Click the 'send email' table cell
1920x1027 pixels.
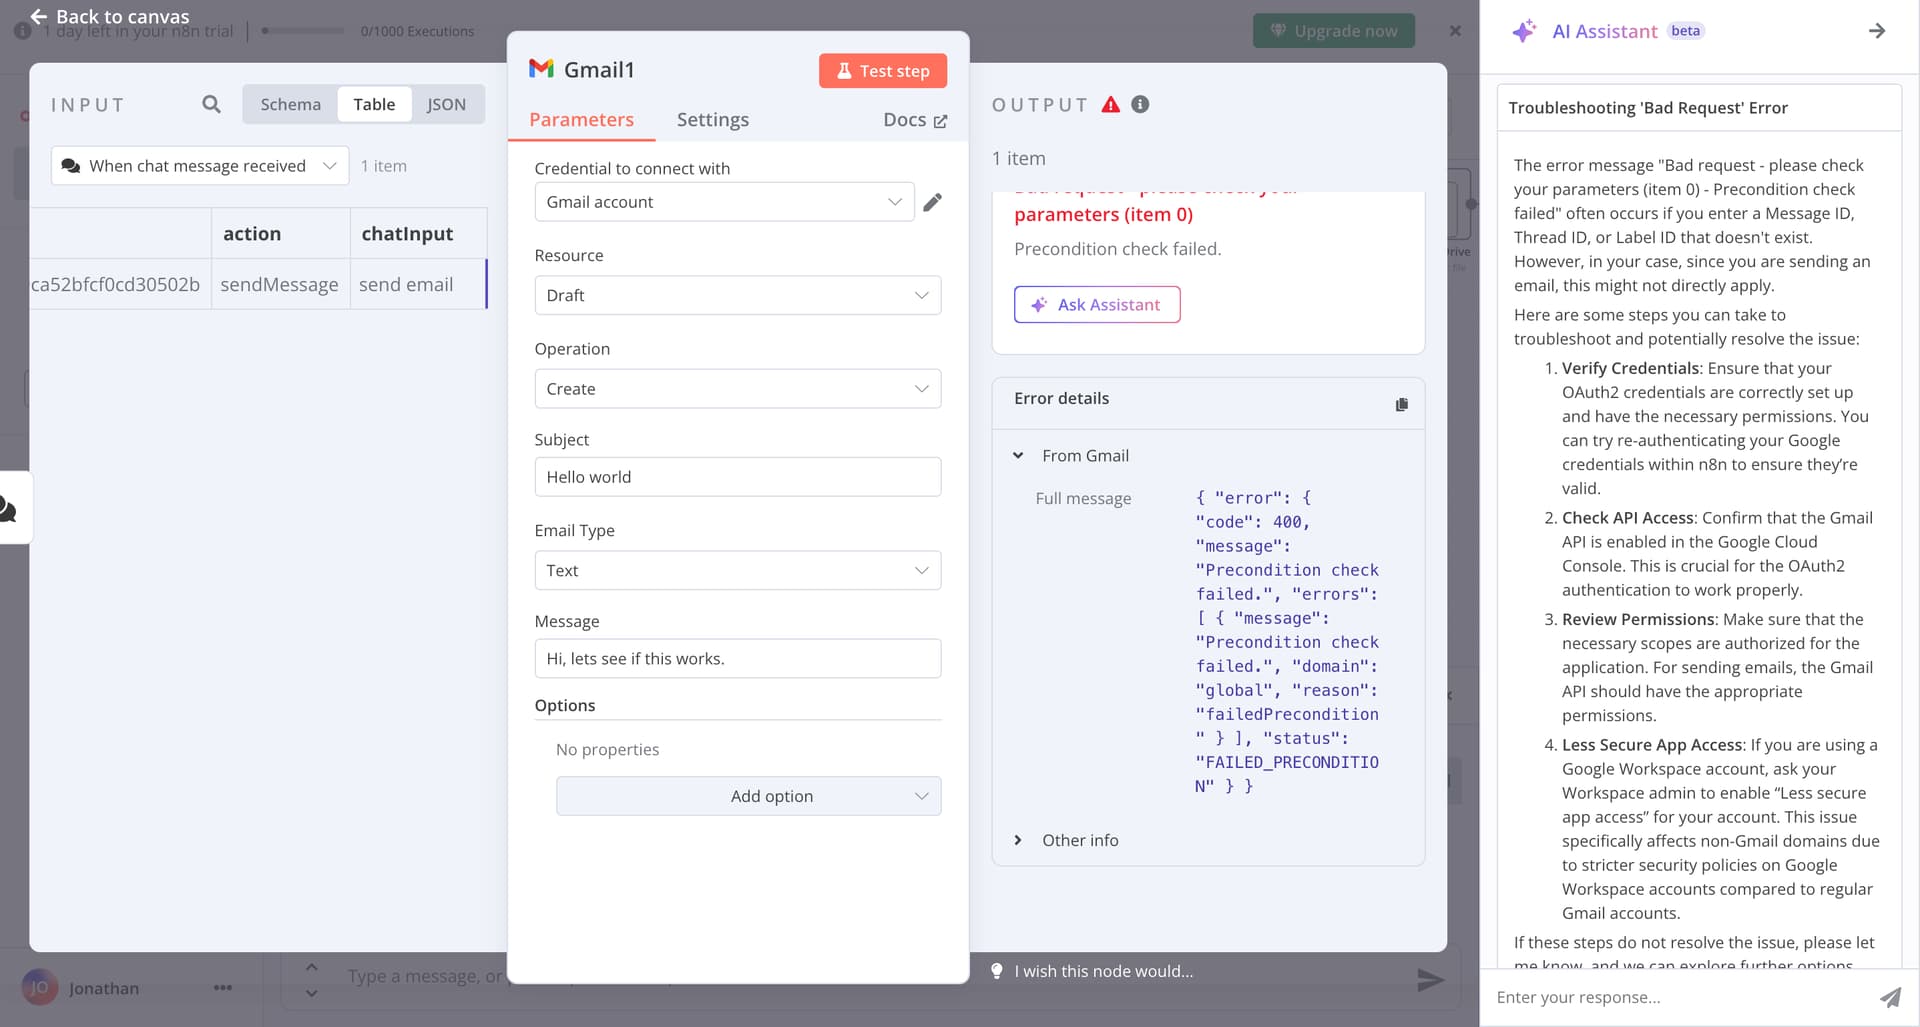[x=418, y=284]
